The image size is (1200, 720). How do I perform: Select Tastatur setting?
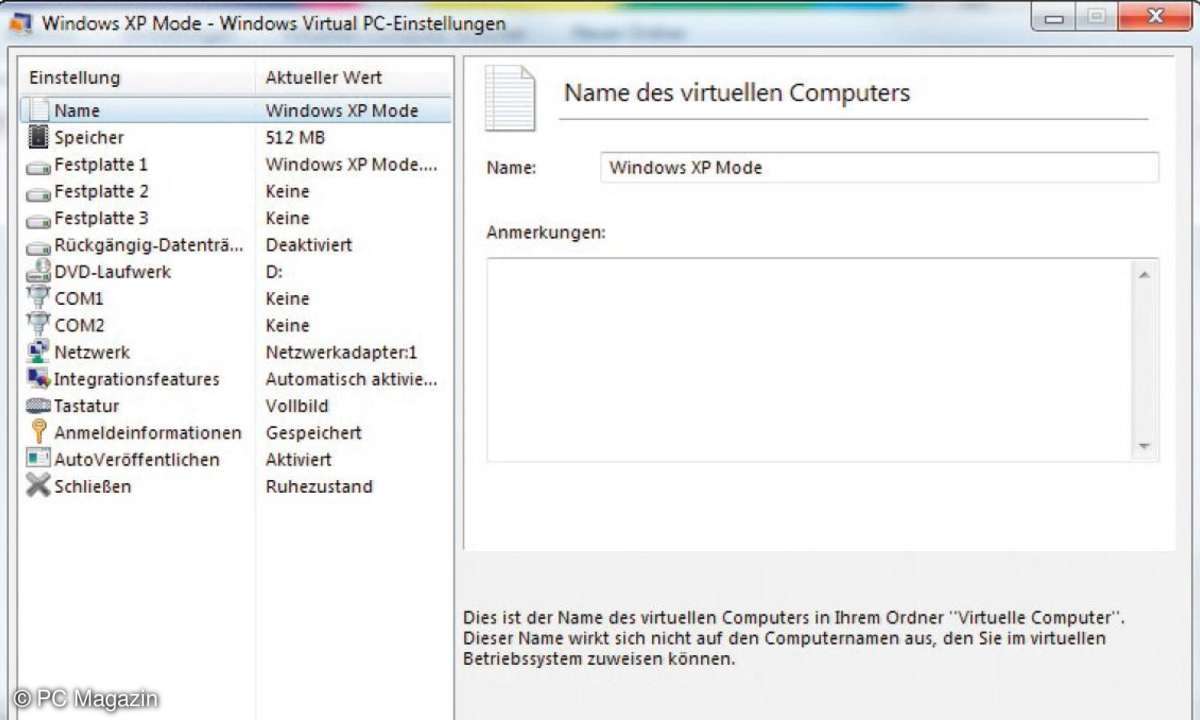click(x=87, y=407)
